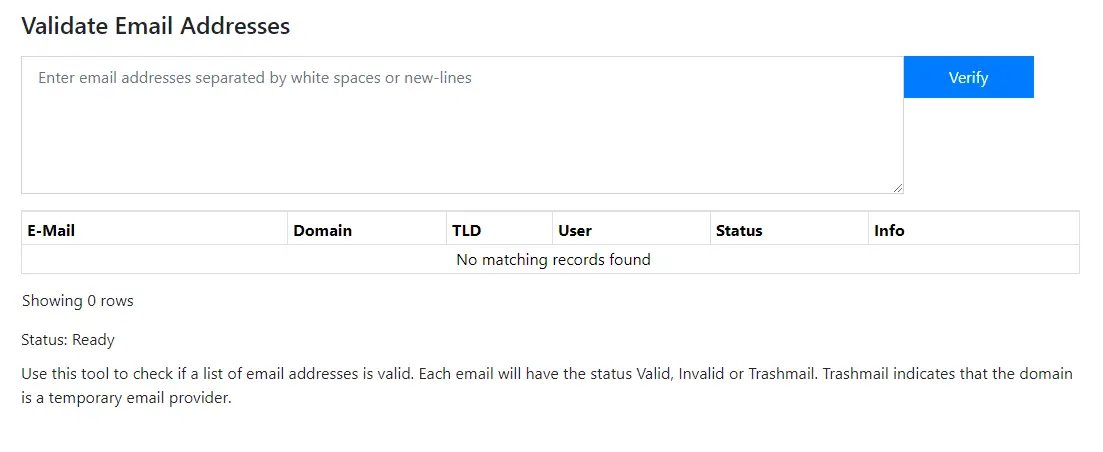Click the TLD column header
The height and width of the screenshot is (452, 1103).
click(466, 230)
